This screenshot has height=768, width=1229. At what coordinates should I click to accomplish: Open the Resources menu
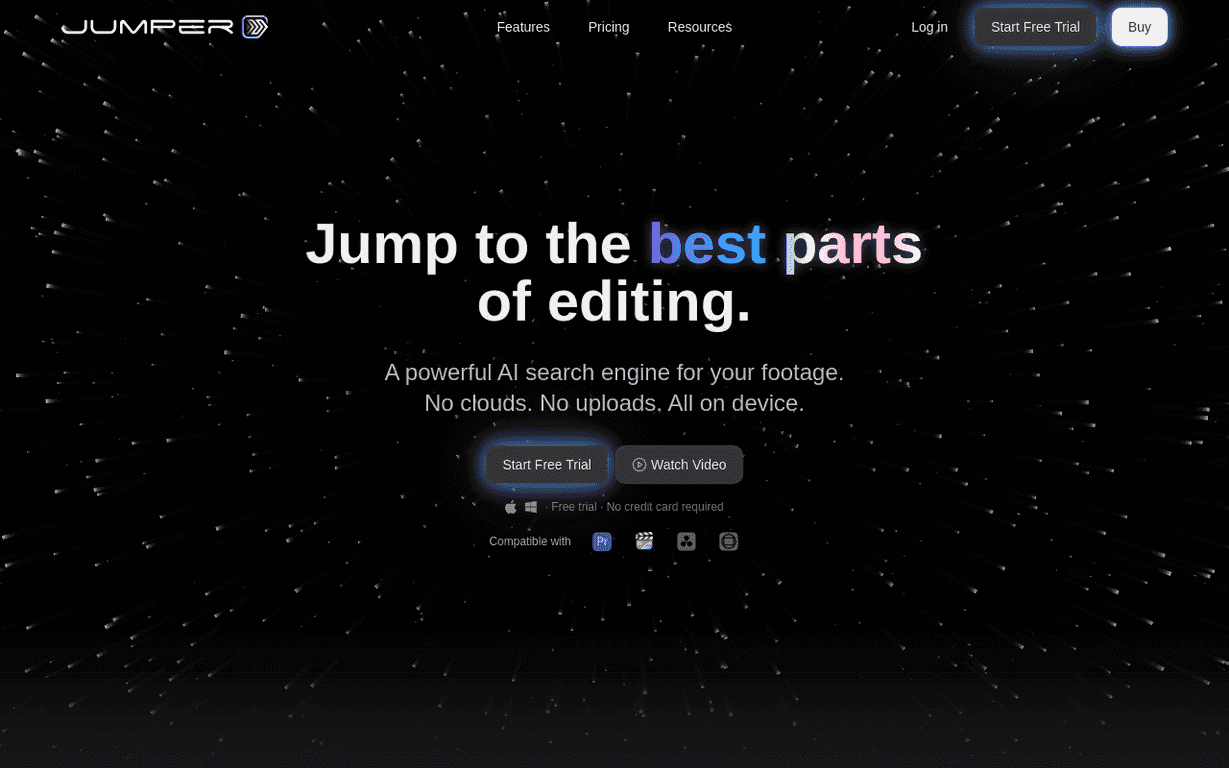pos(699,27)
